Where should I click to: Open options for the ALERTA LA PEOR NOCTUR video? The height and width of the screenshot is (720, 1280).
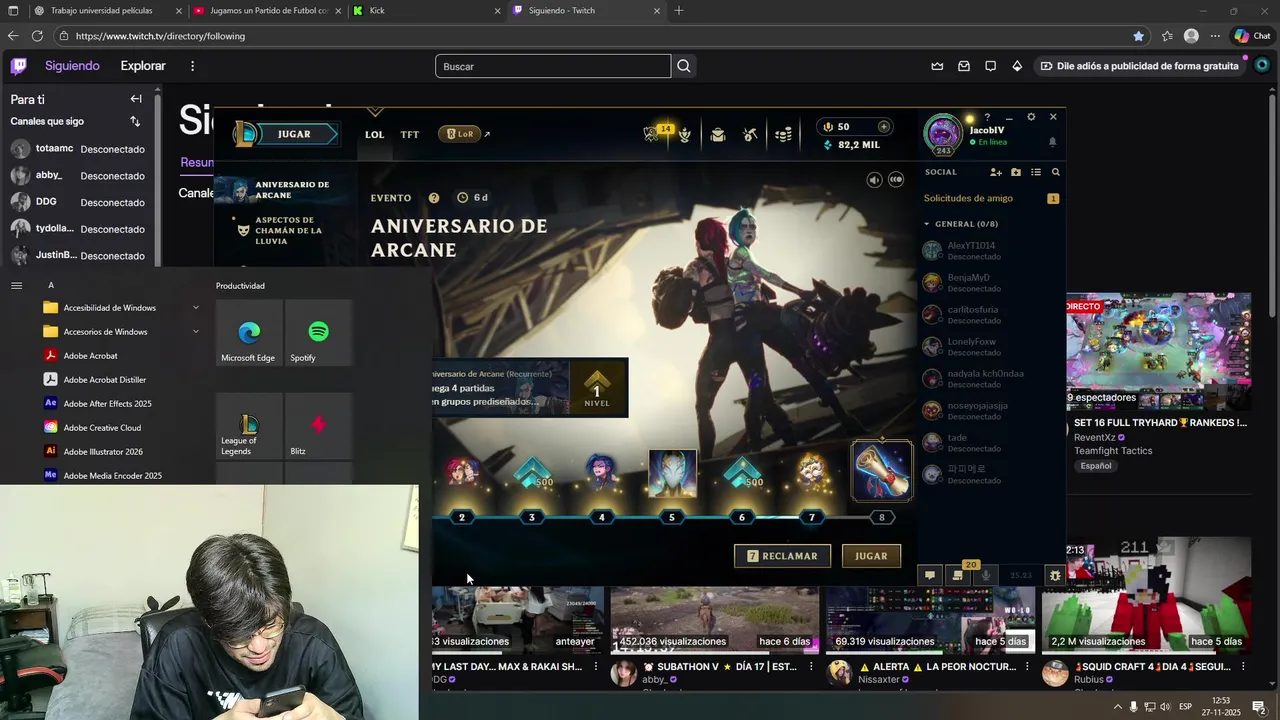click(x=1027, y=666)
